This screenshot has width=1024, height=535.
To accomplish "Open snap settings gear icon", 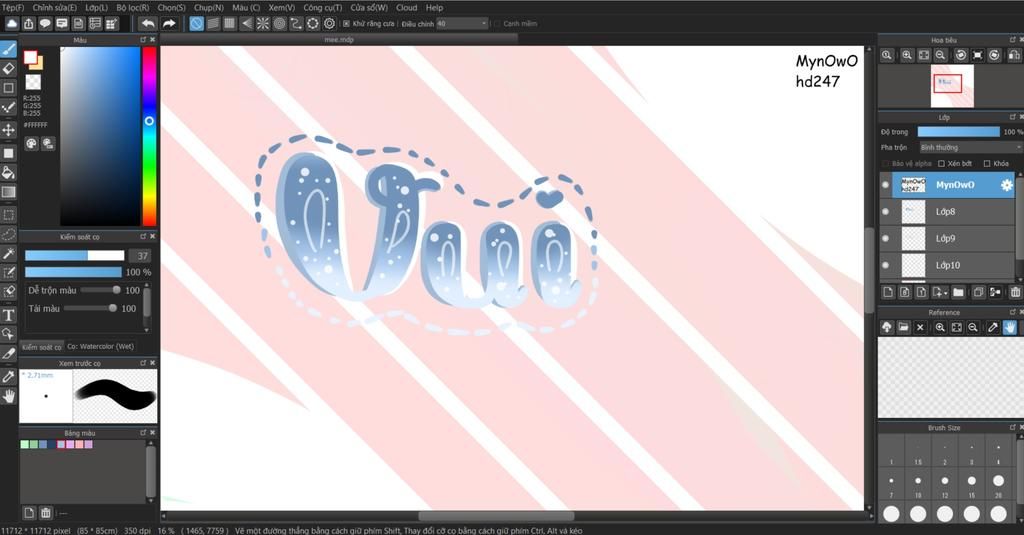I will tap(329, 24).
